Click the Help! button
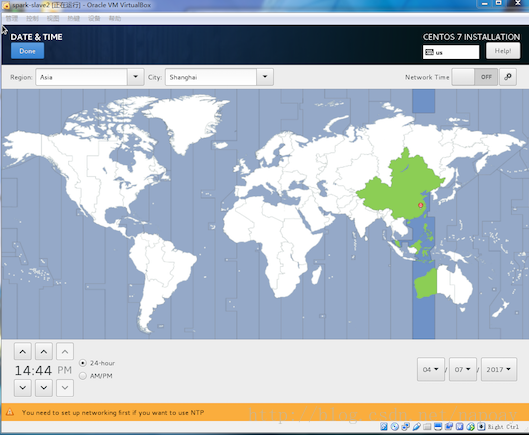This screenshot has height=435, width=529. pos(503,51)
